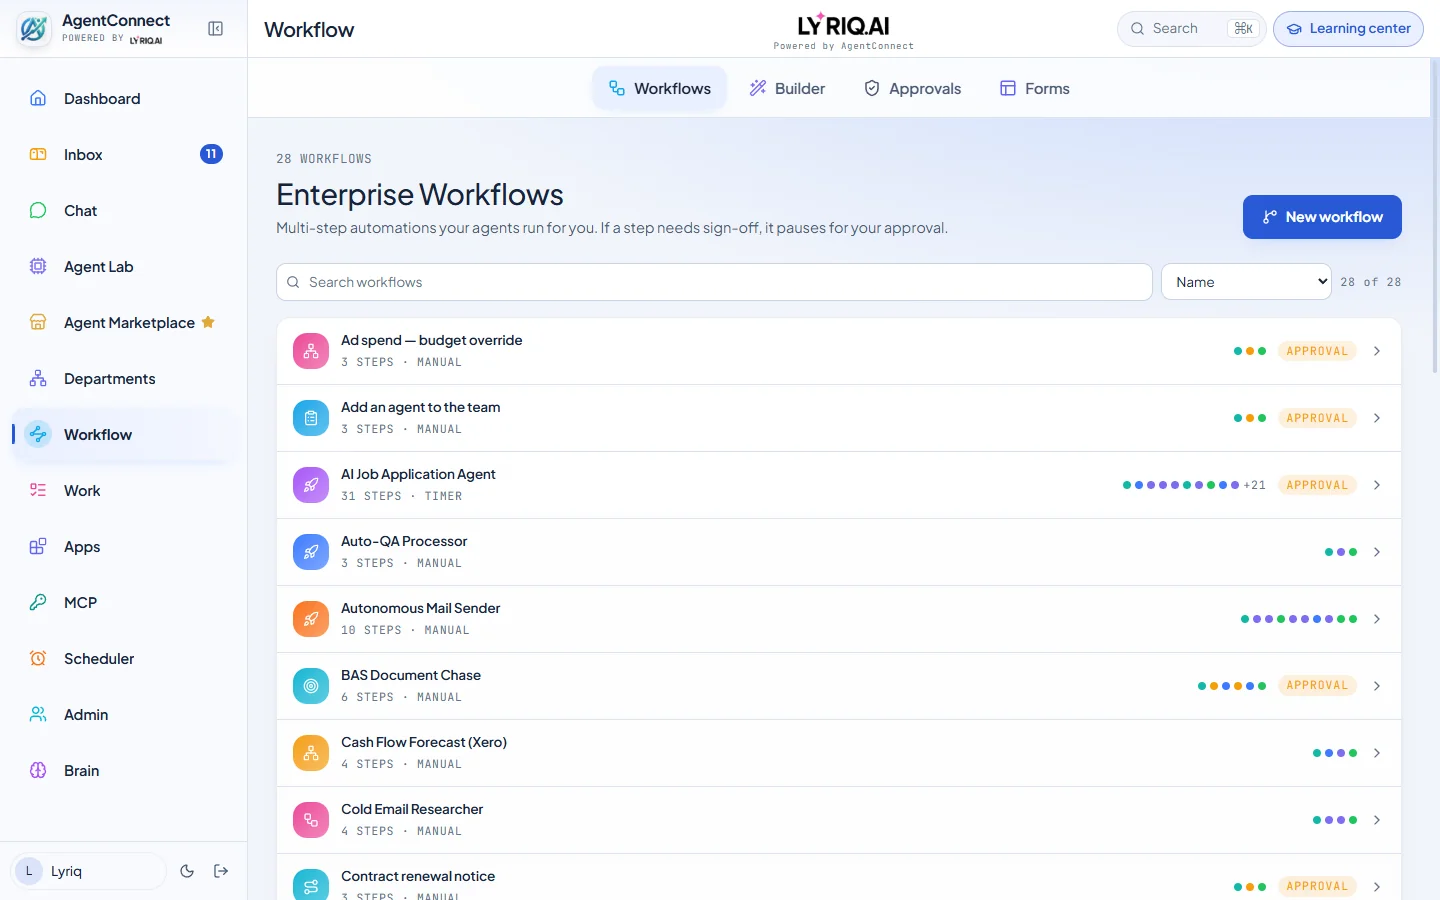
Task: Click the +21 steps indicator
Action: click(x=1255, y=485)
